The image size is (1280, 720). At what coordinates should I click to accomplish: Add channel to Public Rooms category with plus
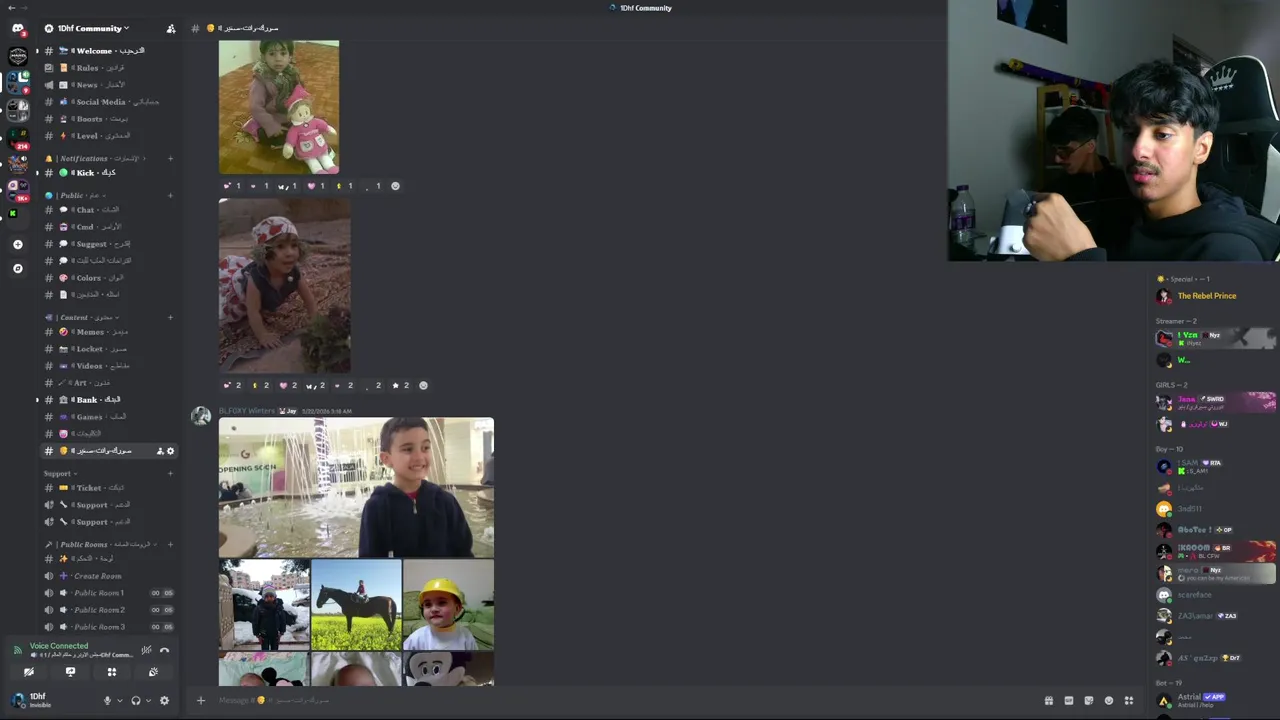point(170,544)
